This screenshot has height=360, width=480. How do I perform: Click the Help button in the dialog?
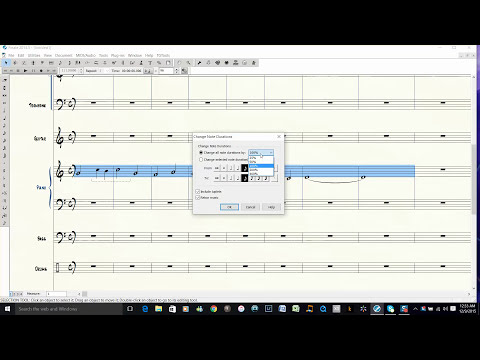[272, 207]
